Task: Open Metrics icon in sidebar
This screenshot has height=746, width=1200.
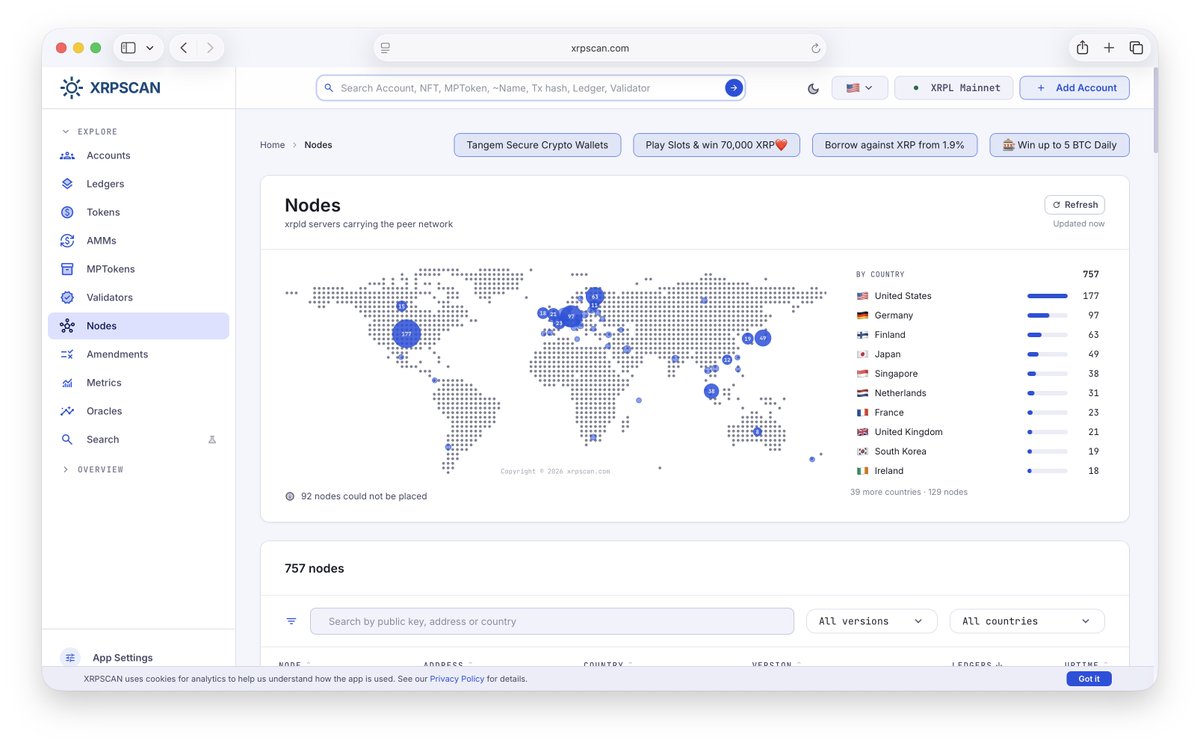Action: coord(67,383)
